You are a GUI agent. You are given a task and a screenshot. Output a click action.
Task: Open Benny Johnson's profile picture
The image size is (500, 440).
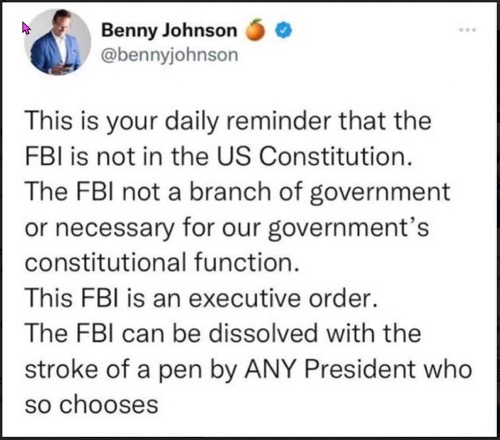click(57, 42)
